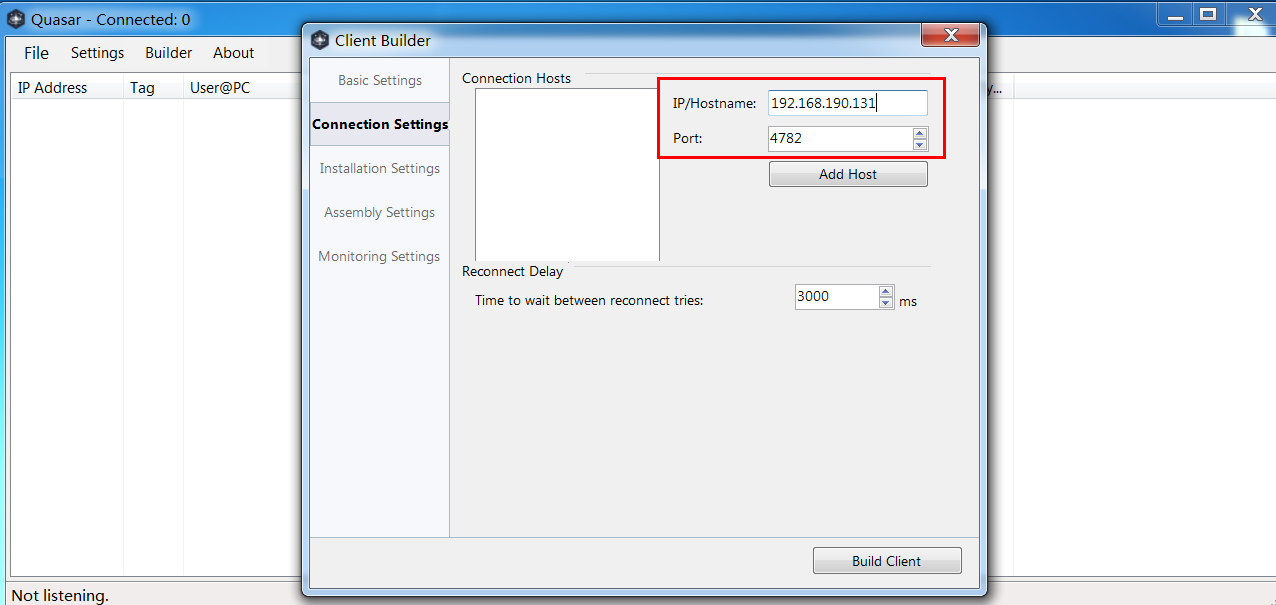Show Monitoring Settings tab
This screenshot has height=605, width=1276.
point(380,256)
